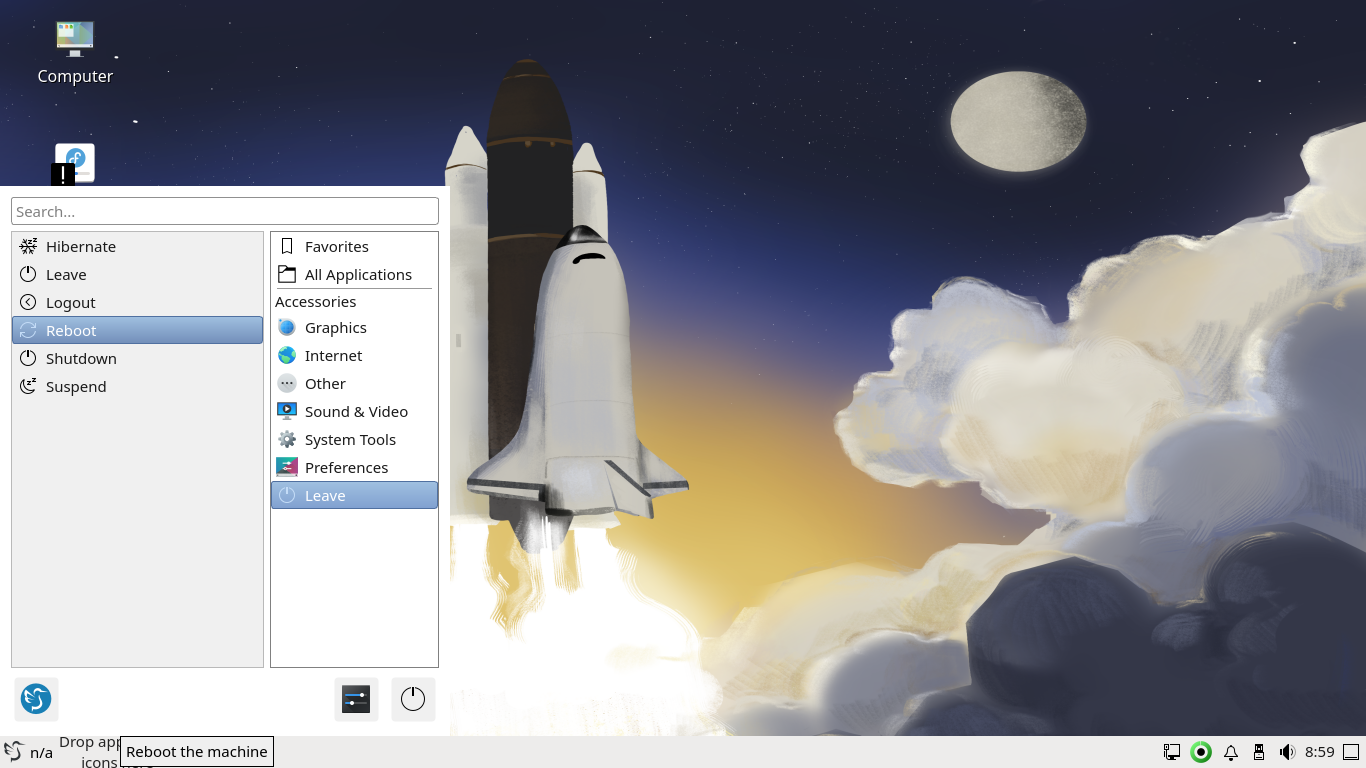Open the Preferences category
Screen dimensions: 1366x768
point(354,467)
